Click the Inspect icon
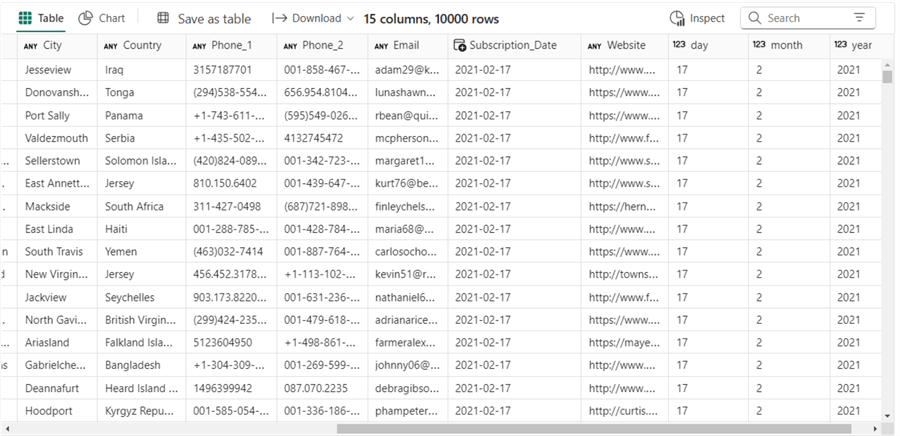The height and width of the screenshot is (436, 900). [x=678, y=18]
